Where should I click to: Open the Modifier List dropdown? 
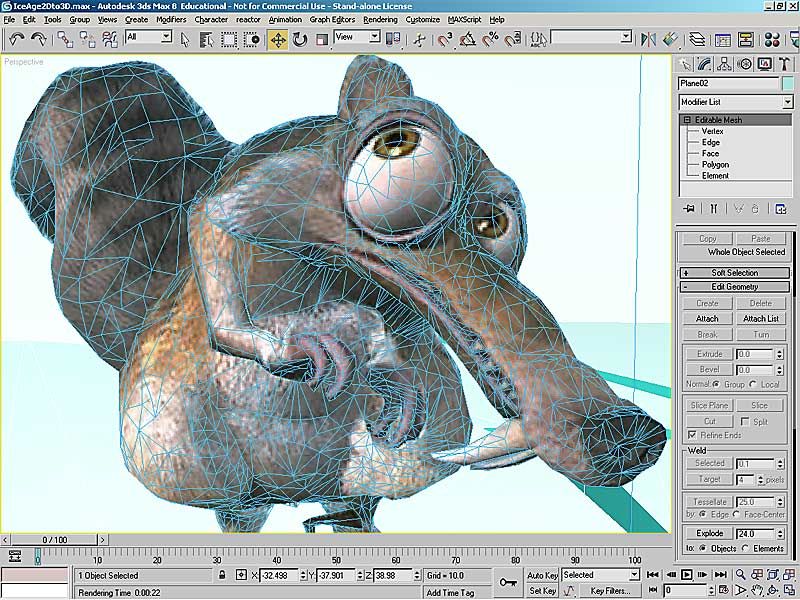pyautogui.click(x=736, y=102)
